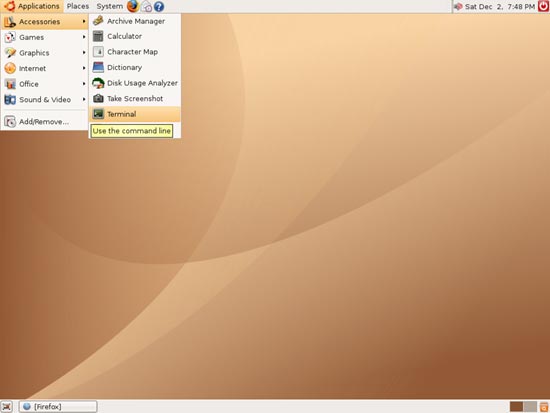Open the clock showing Sat Dec 2, 7:48 PM

(x=500, y=6)
